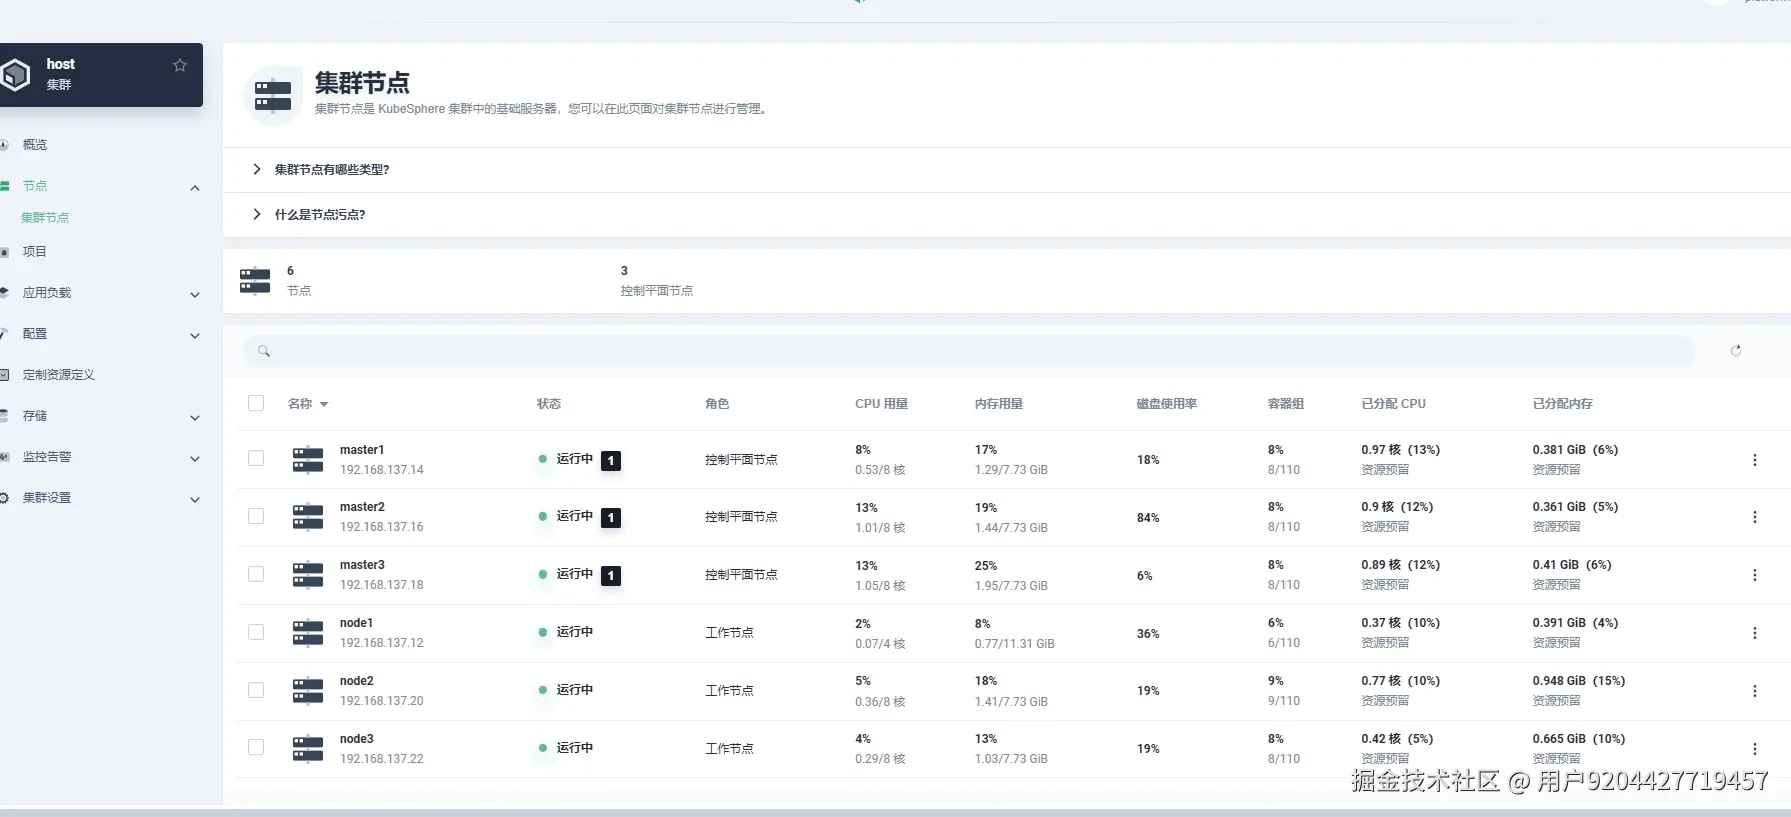Viewport: 1791px width, 817px height.
Task: Click the server icon for master2
Action: pos(308,517)
